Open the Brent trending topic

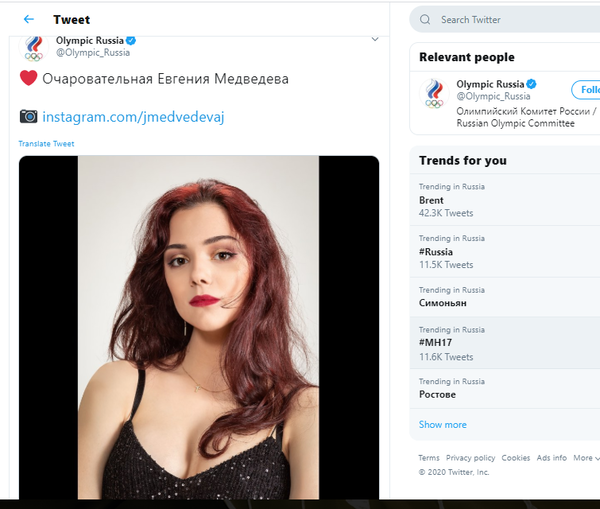tap(505, 200)
